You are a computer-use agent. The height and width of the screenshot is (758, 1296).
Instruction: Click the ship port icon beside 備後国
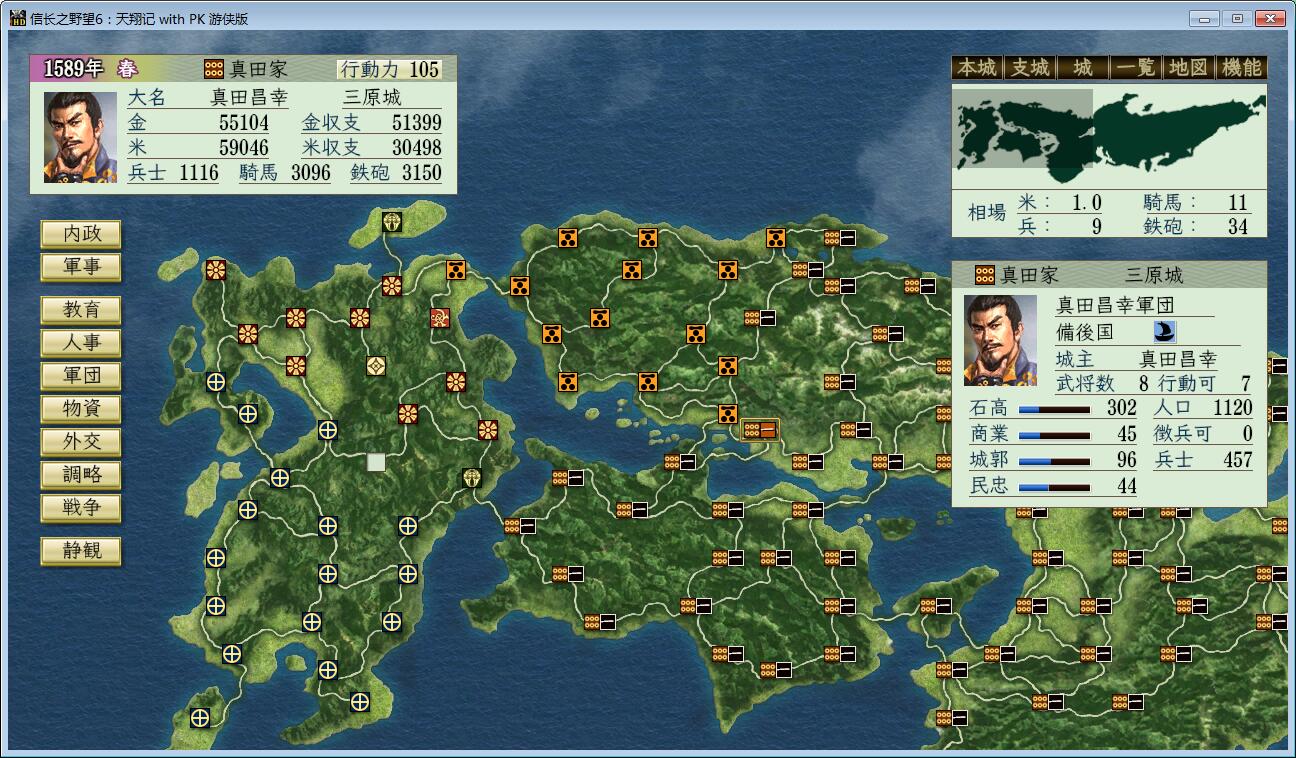pos(1165,332)
